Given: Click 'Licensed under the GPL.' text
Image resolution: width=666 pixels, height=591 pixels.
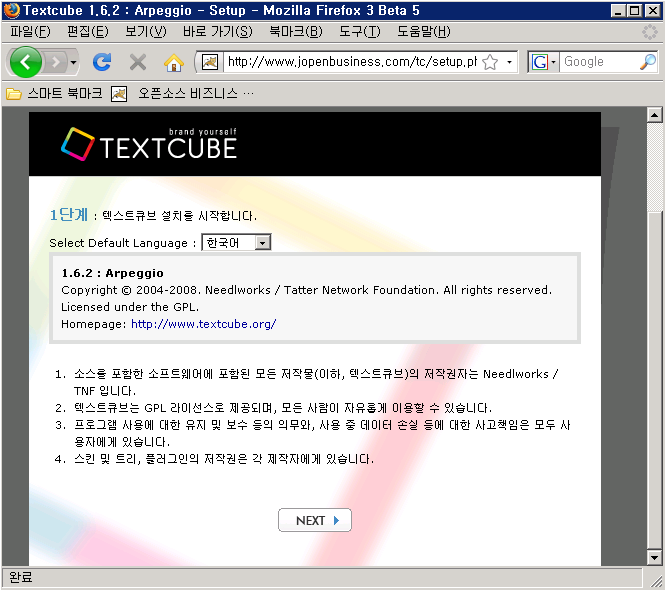Looking at the screenshot, I should [x=130, y=307].
